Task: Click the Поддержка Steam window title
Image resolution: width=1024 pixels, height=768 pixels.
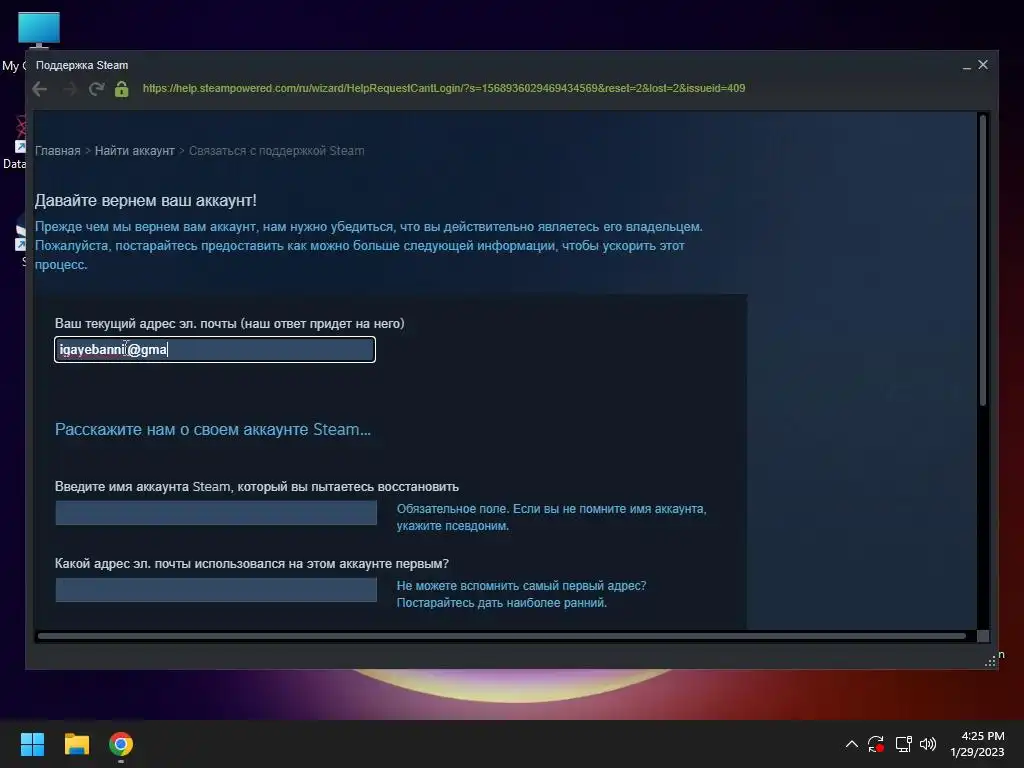Action: coord(82,65)
